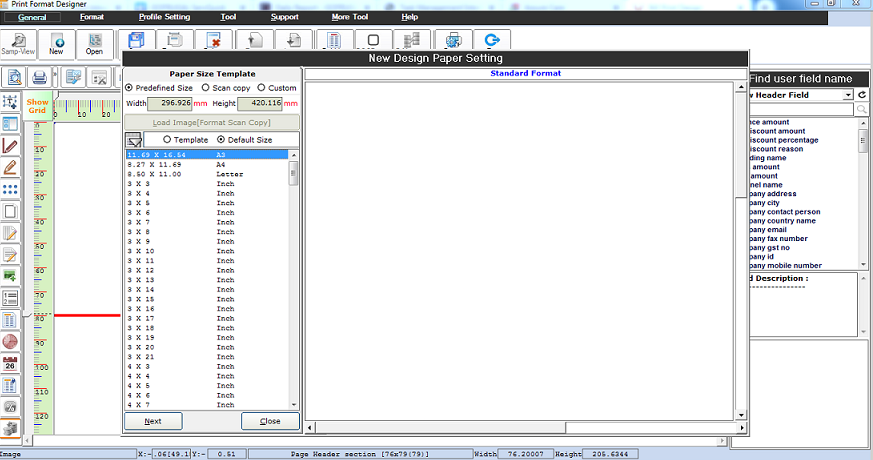
Task: Select the 11.69 X 16.54 A3 row
Action: pos(207,155)
